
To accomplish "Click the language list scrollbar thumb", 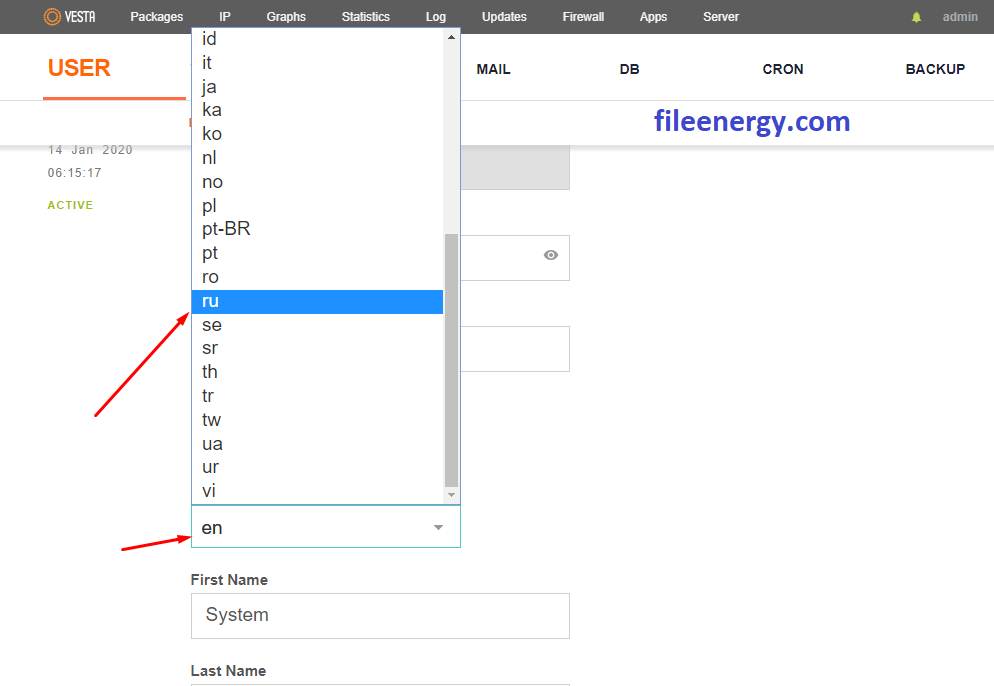I will tap(451, 359).
